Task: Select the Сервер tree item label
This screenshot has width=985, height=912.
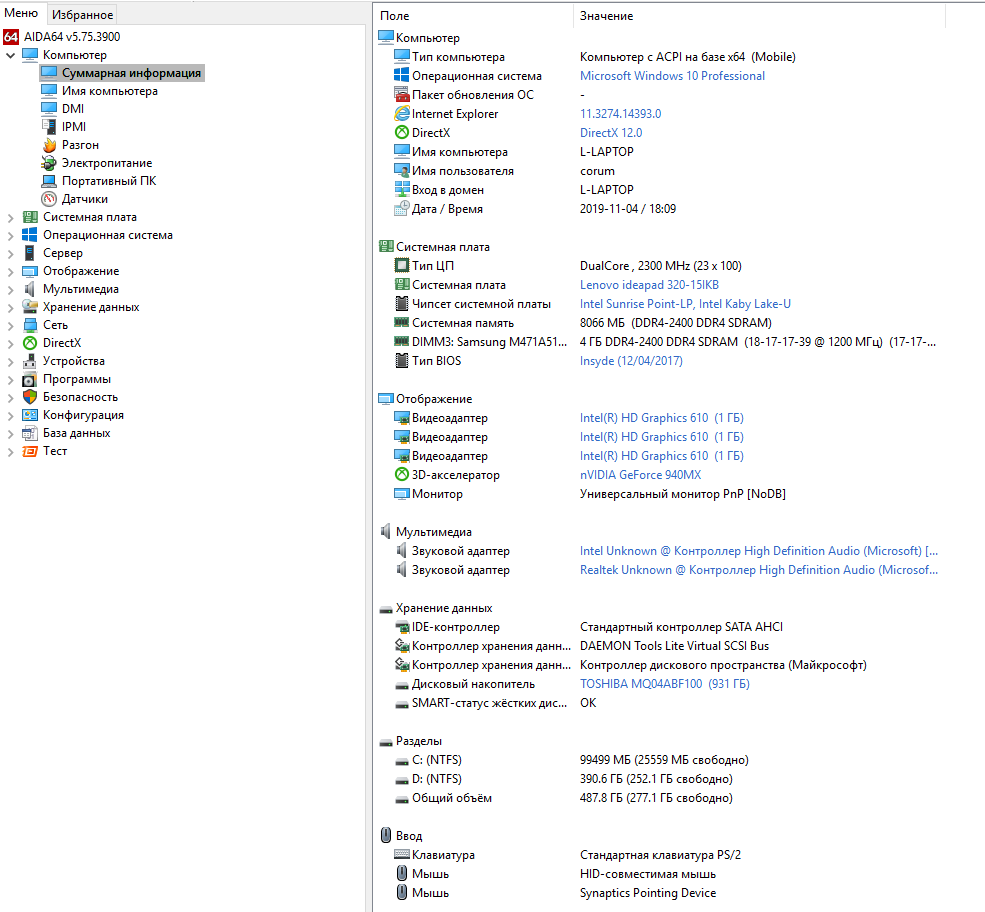Action: point(63,253)
